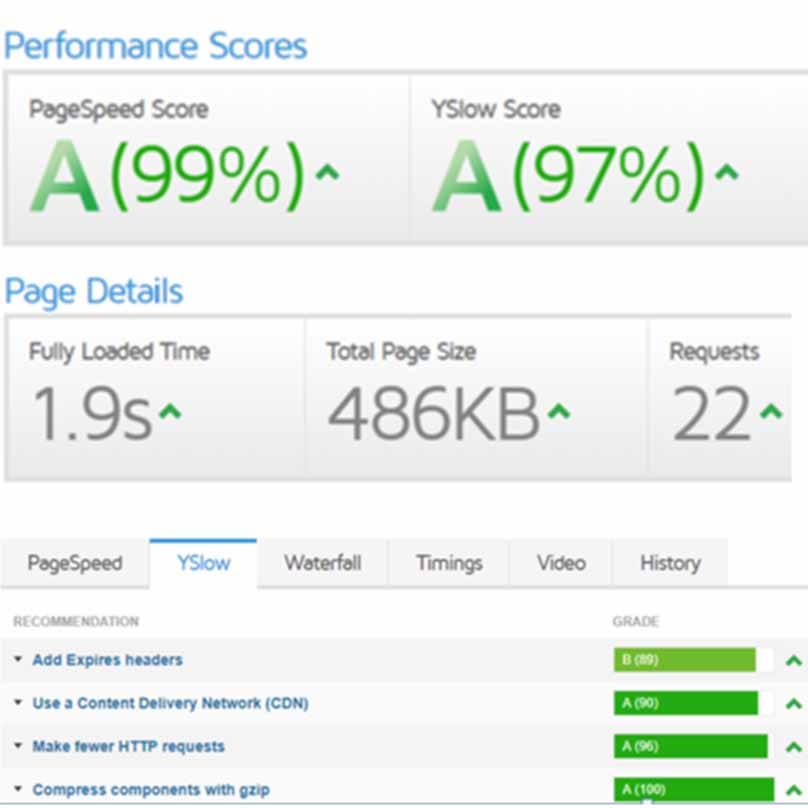Click the Make fewer HTTP requests link
The image size is (808, 808).
click(x=129, y=746)
